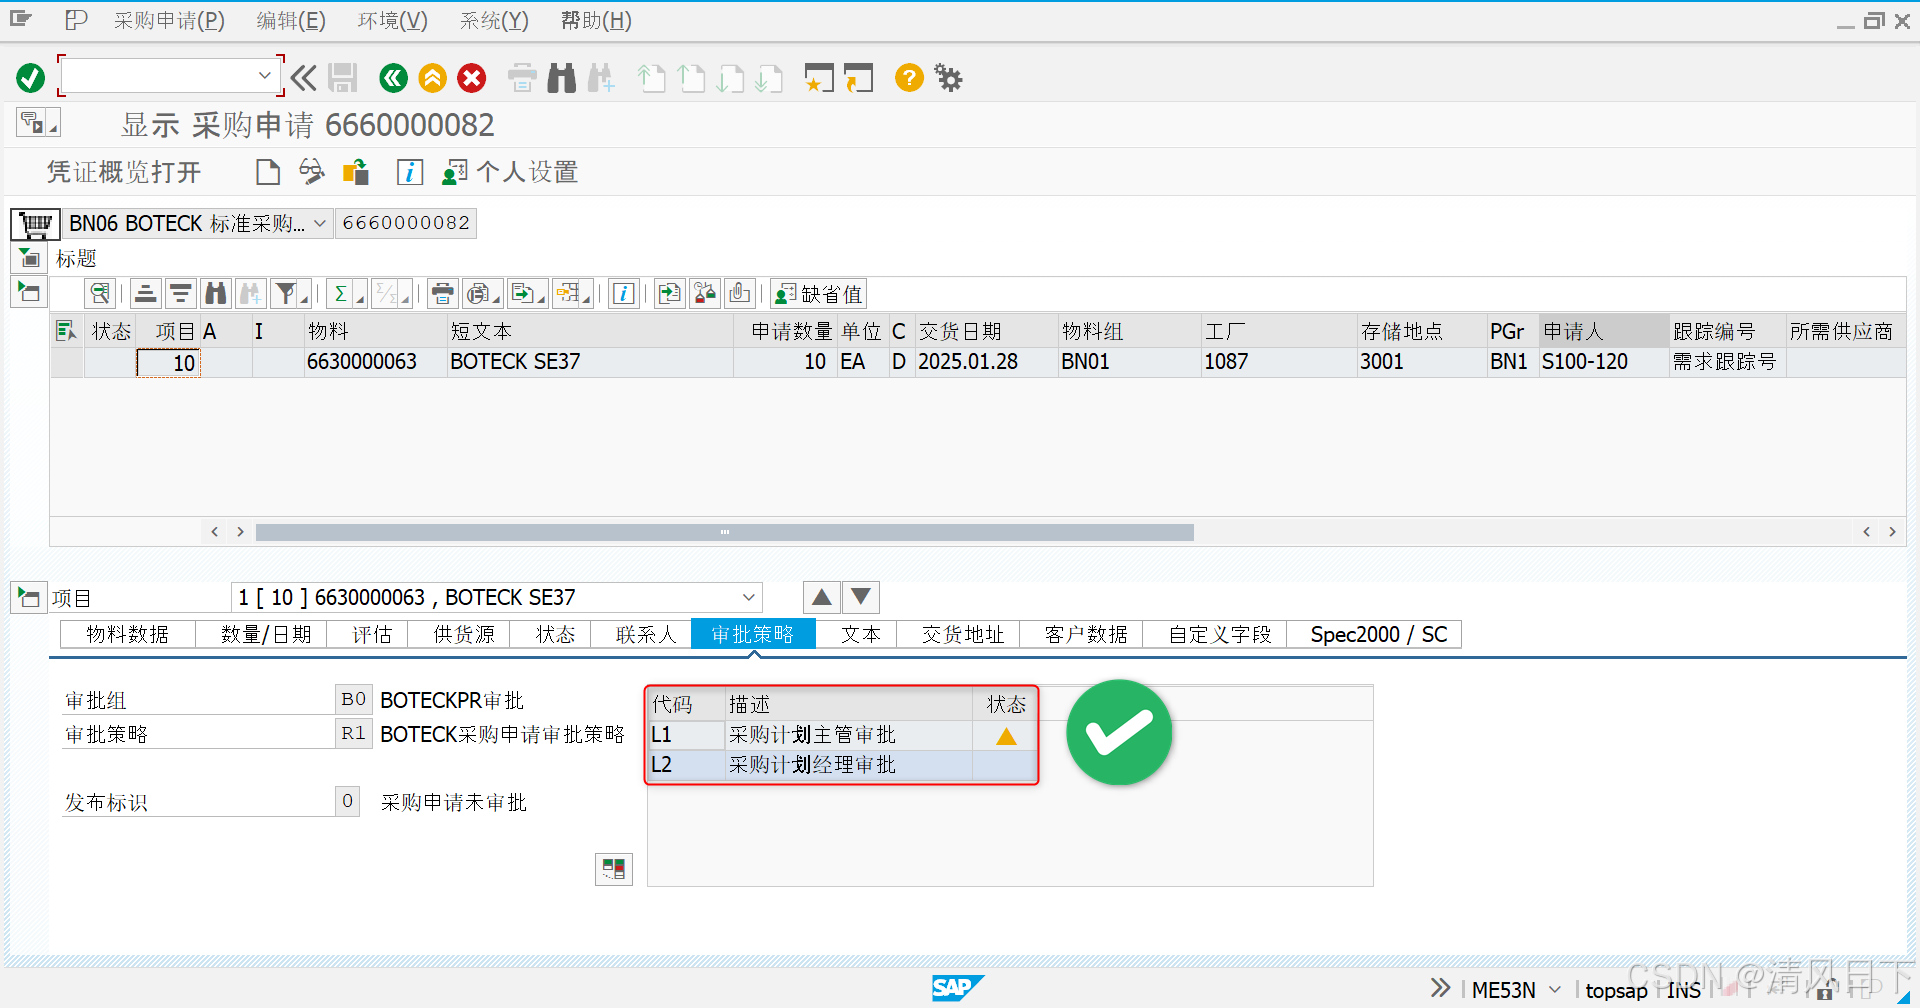Viewport: 1920px width, 1008px height.
Task: Go back using the green arrow icon
Action: [x=393, y=78]
